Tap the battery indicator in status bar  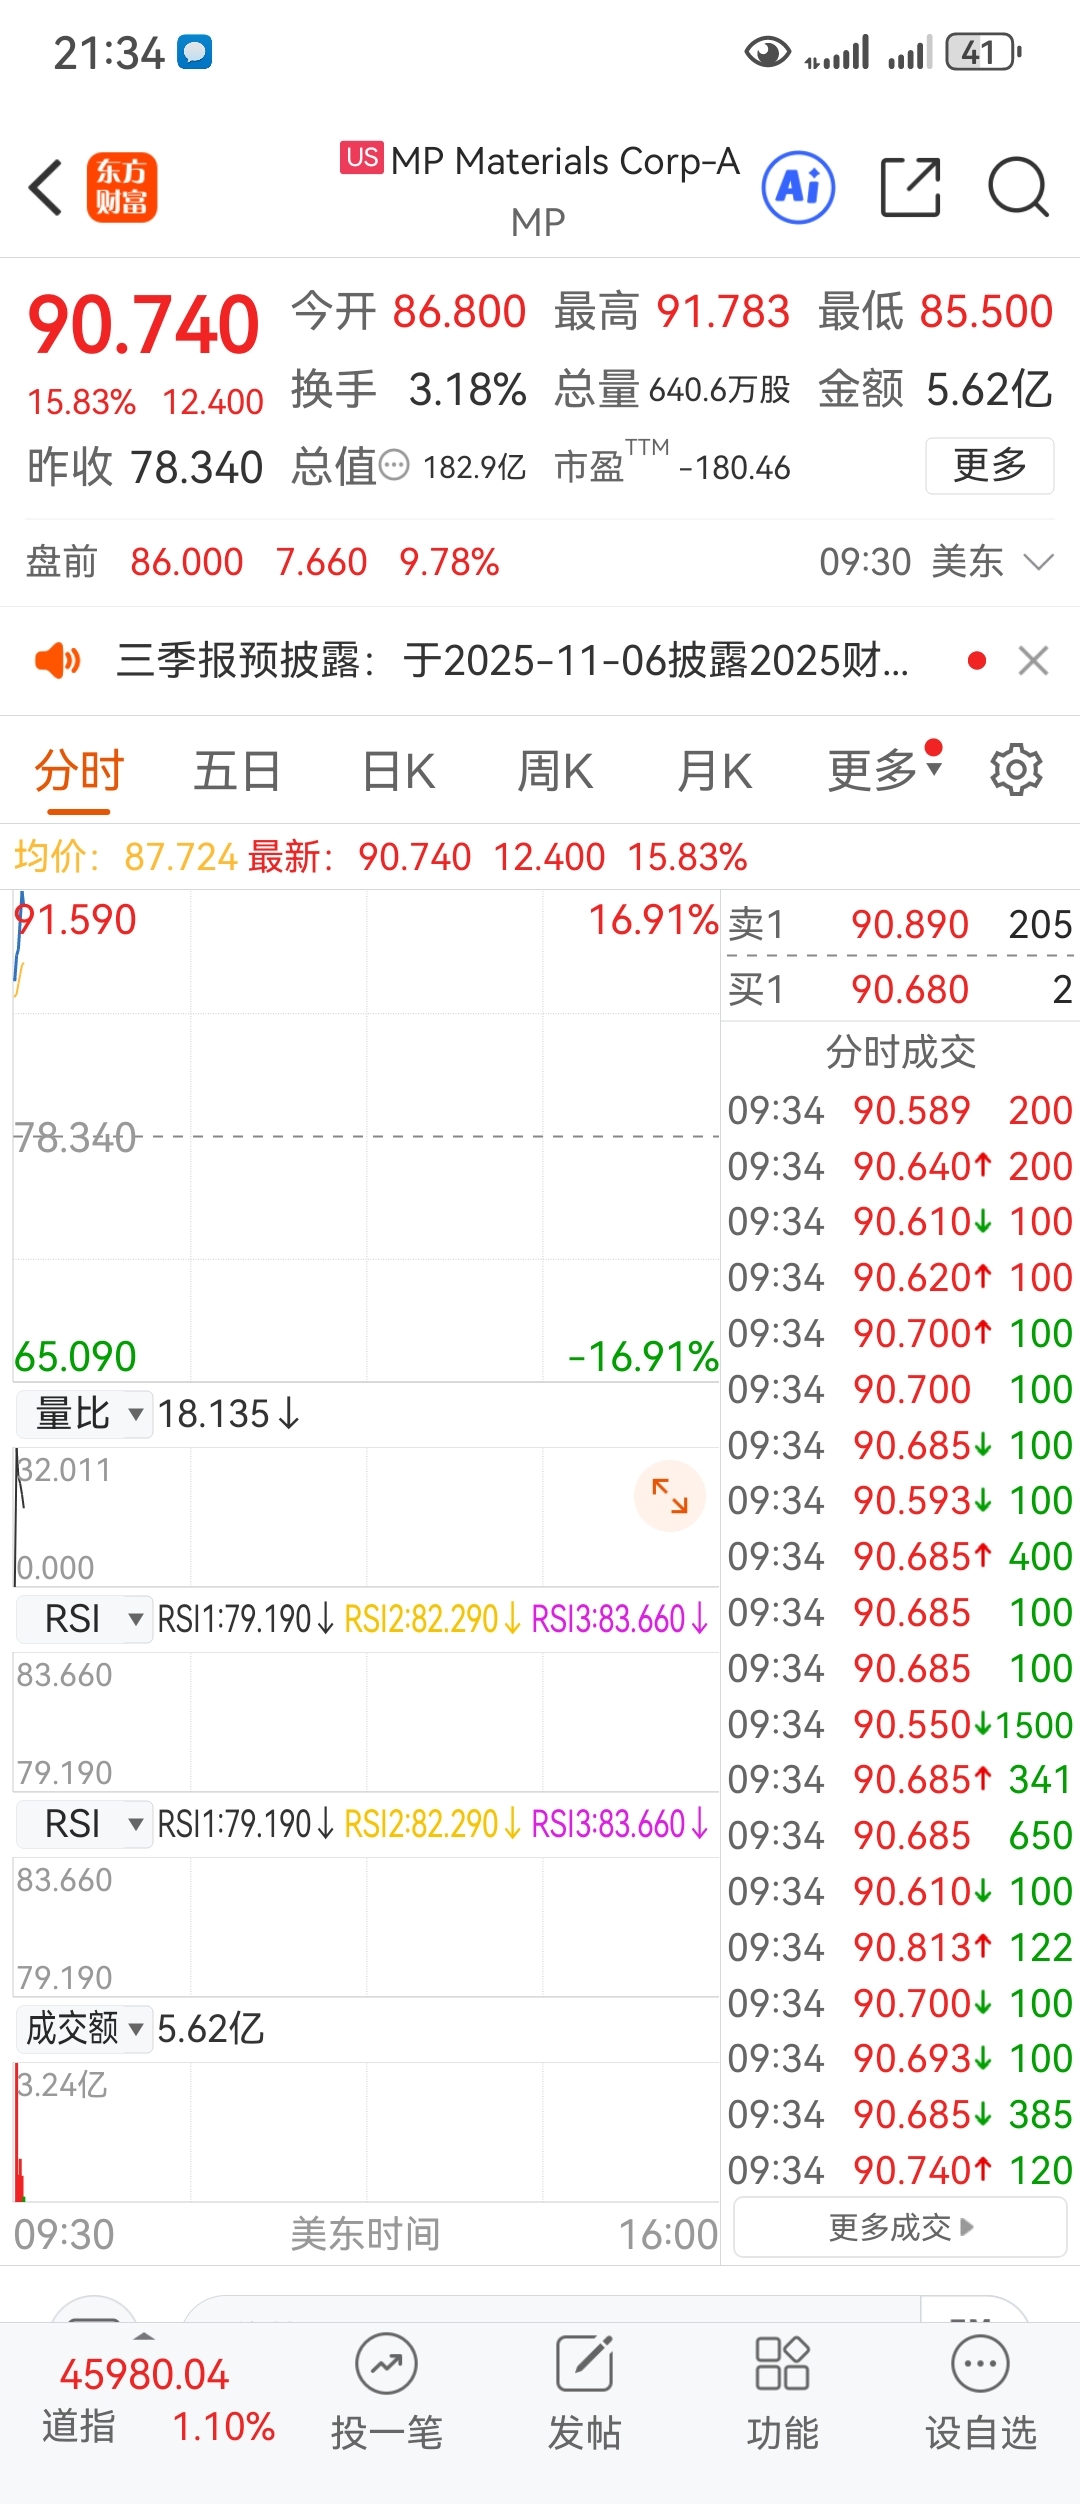point(983,52)
